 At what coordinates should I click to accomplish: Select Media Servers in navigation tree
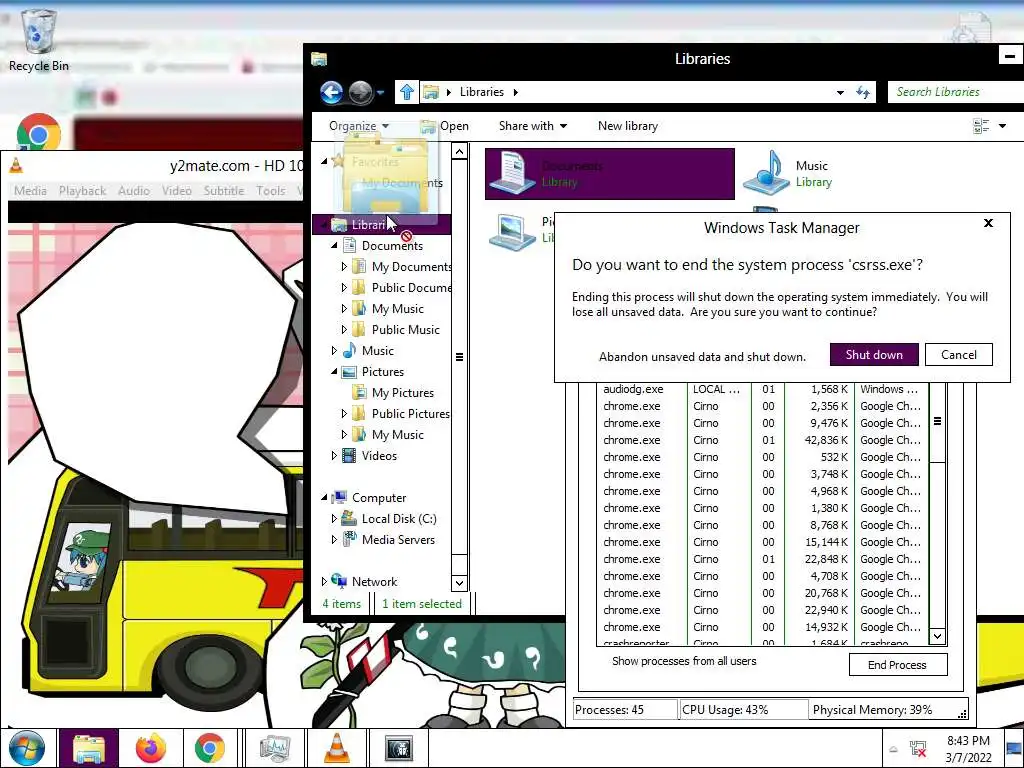[x=398, y=539]
